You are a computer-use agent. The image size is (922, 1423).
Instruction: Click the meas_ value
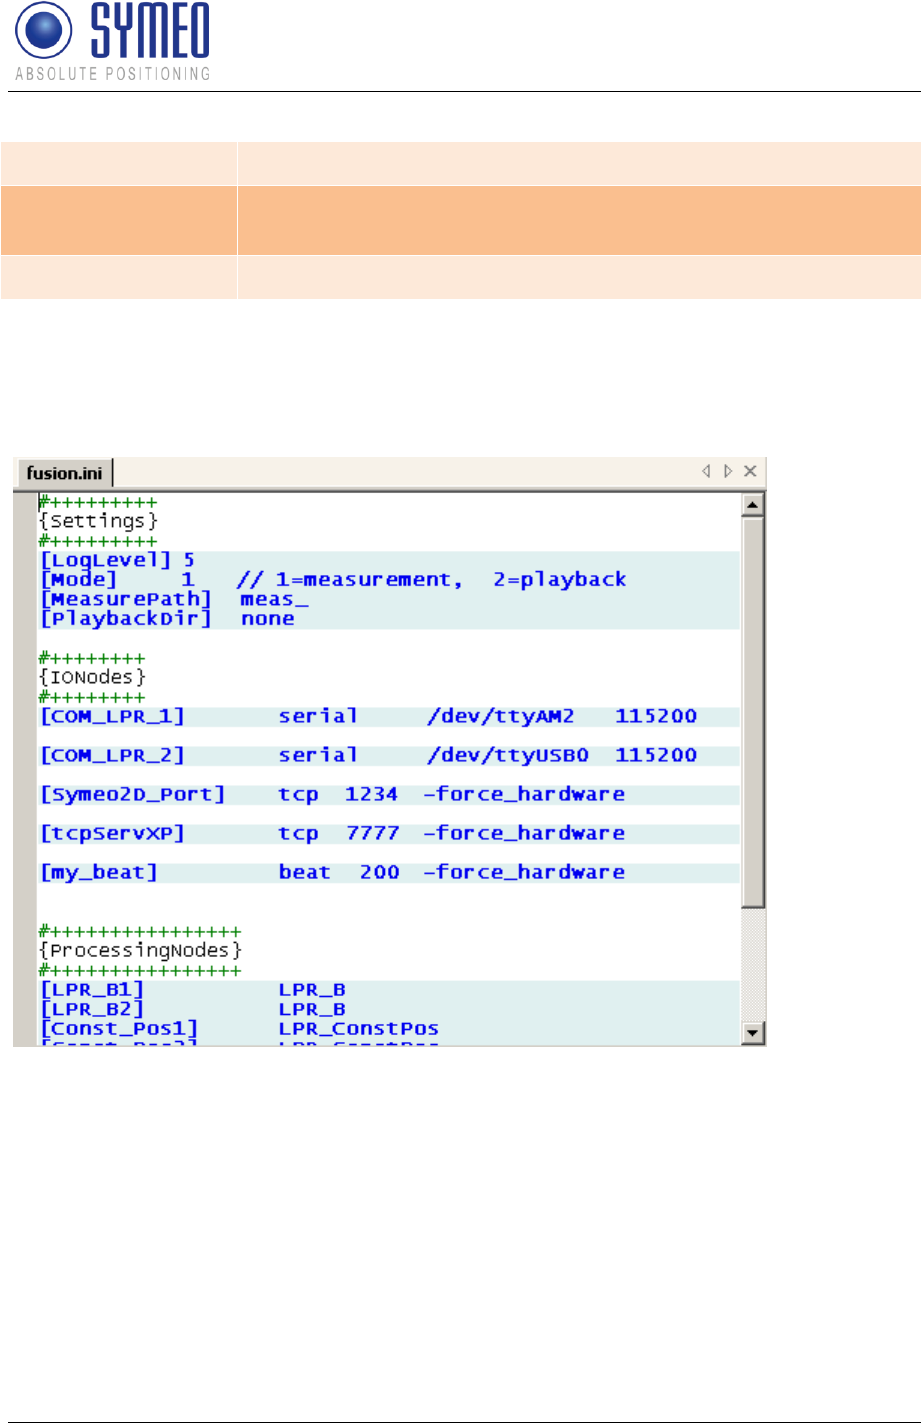coord(275,599)
